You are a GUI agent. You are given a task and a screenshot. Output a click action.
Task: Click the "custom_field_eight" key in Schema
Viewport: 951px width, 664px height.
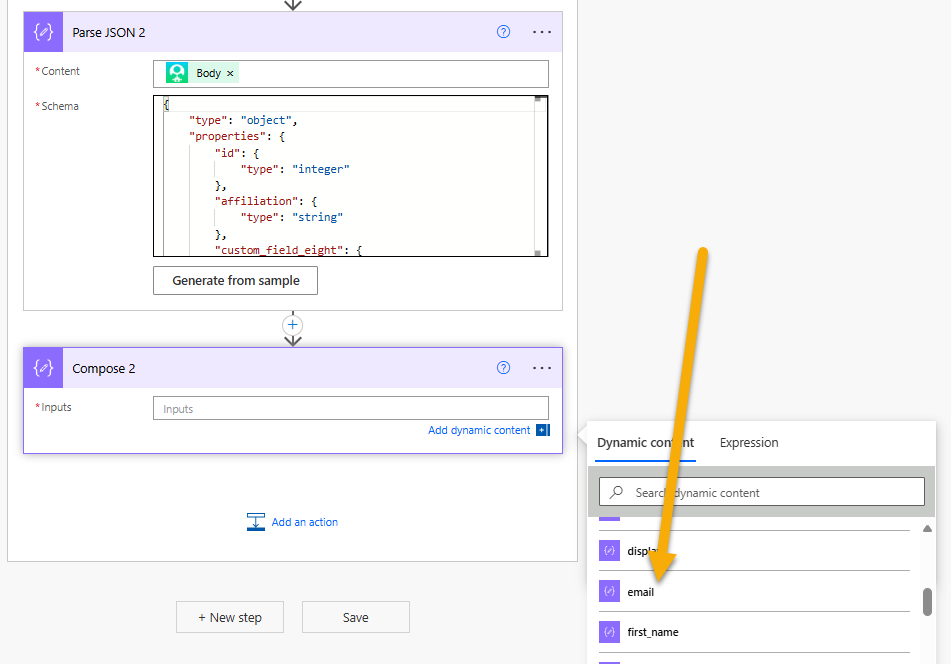(x=279, y=250)
